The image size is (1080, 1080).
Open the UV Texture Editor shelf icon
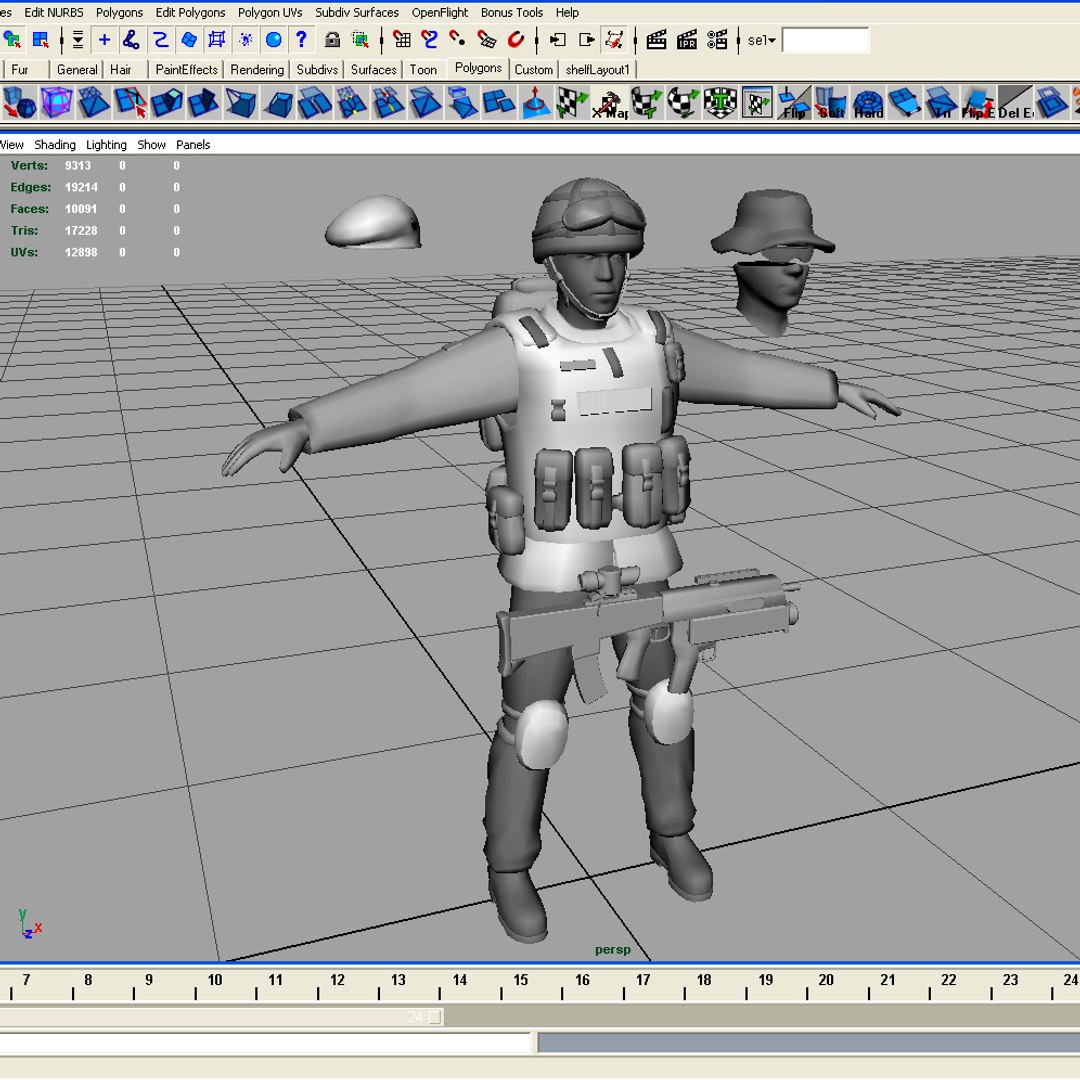coord(757,103)
